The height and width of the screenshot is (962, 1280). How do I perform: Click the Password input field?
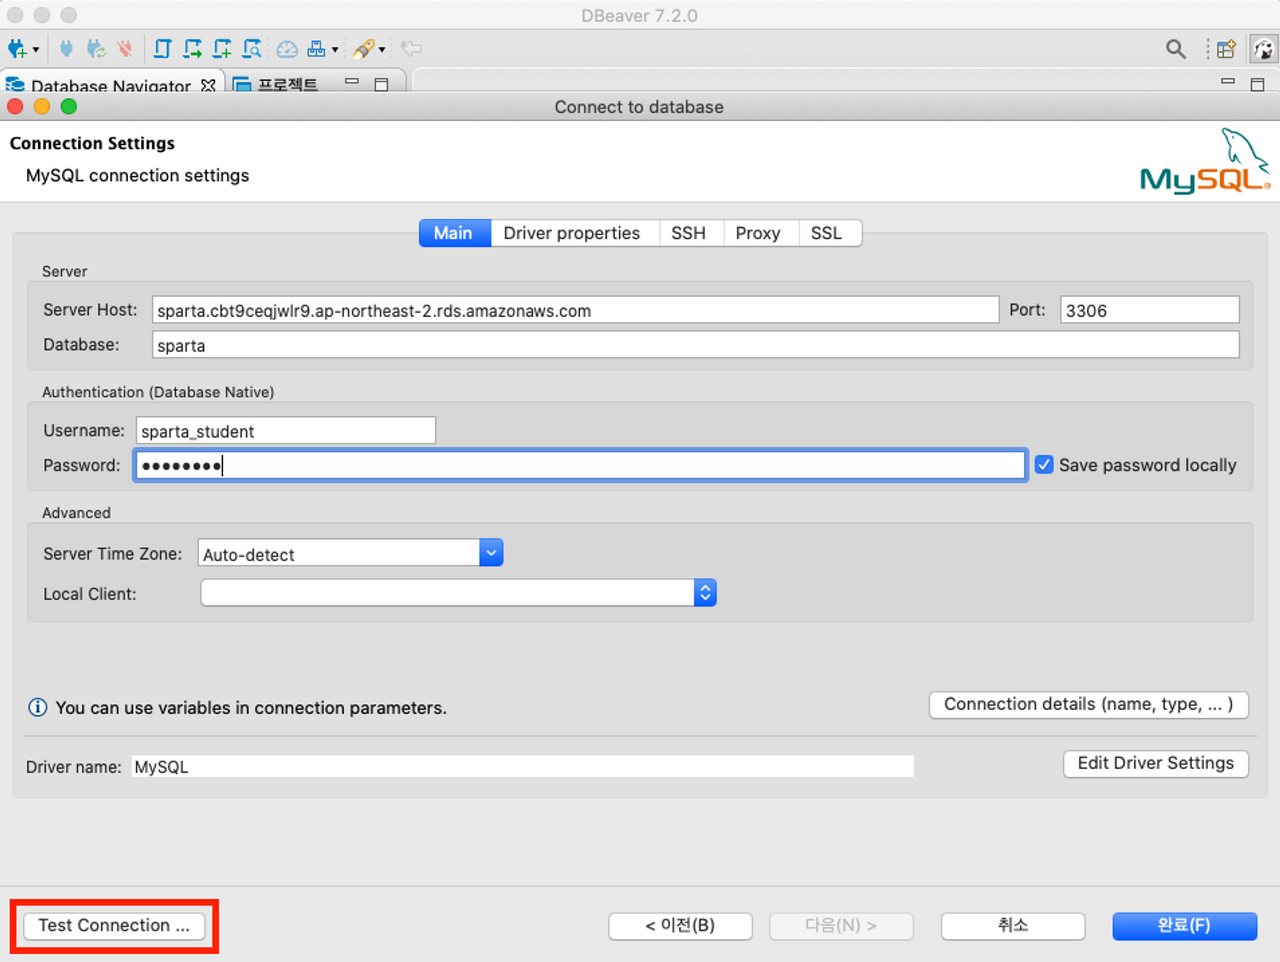[x=580, y=465]
